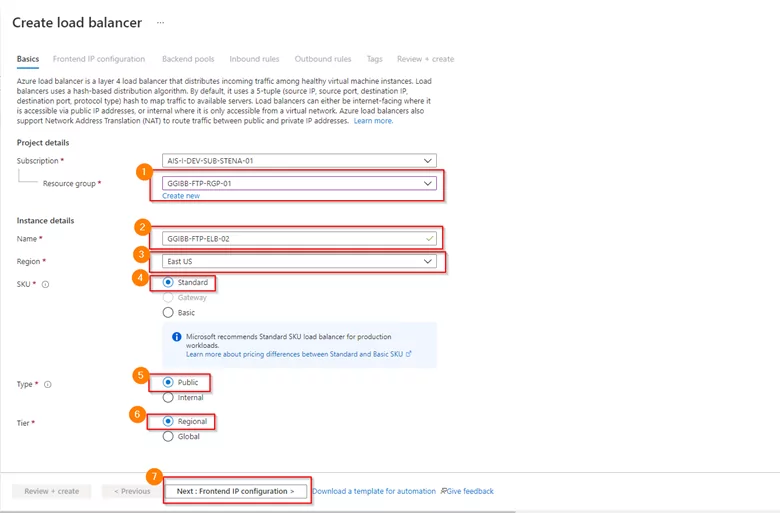Open the Frontend IP configuration tab
The image size is (780, 513).
(99, 59)
